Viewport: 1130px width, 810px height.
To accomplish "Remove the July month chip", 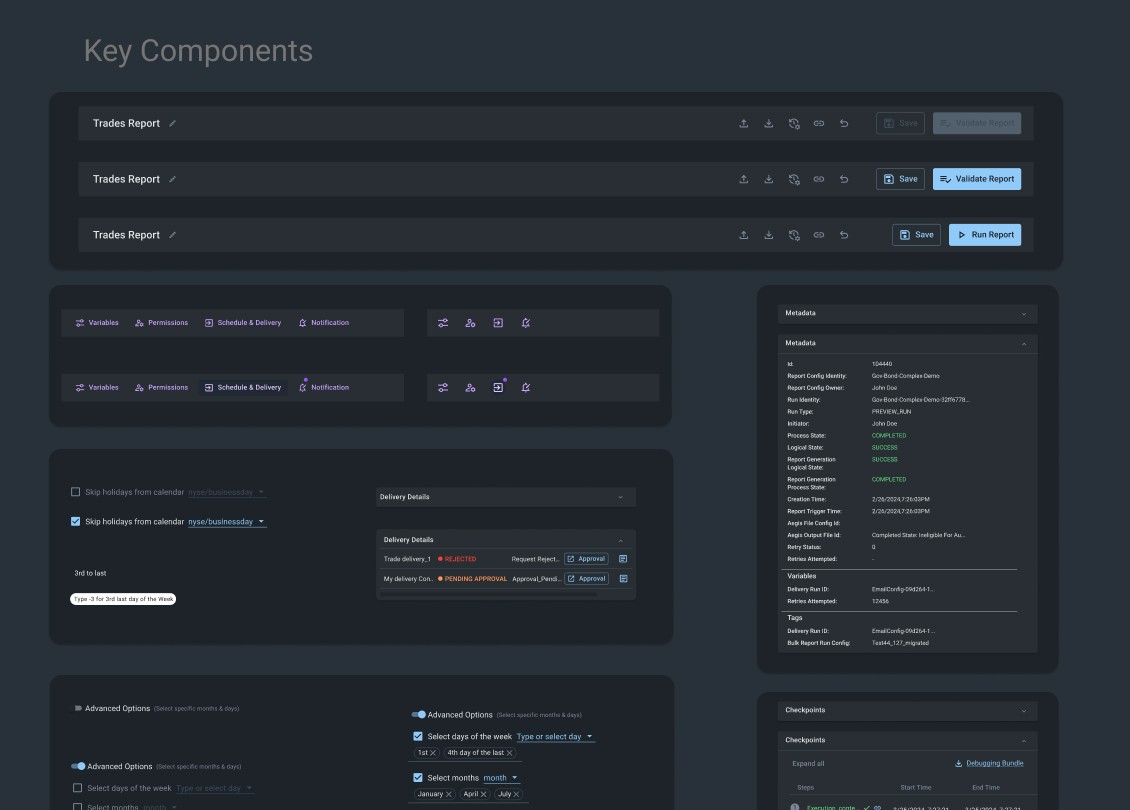I will [516, 794].
